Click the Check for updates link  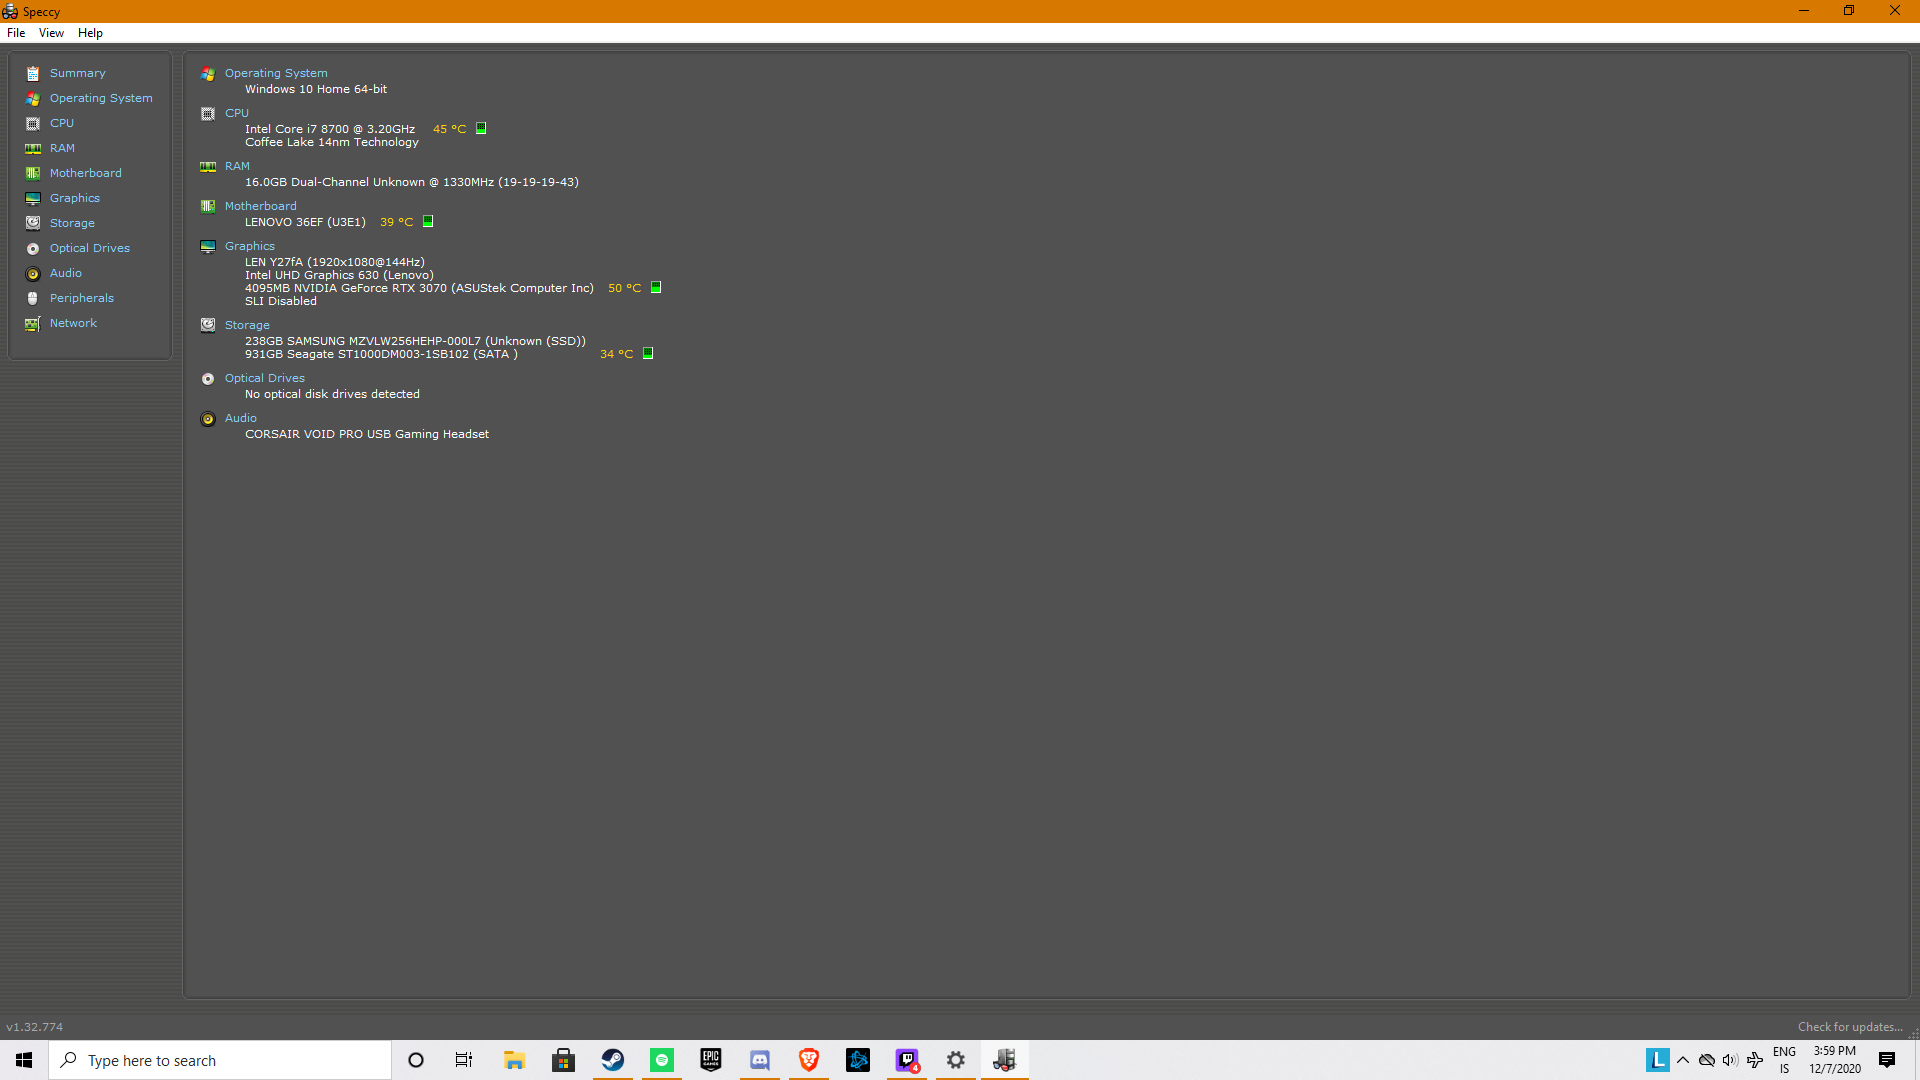(1849, 1027)
